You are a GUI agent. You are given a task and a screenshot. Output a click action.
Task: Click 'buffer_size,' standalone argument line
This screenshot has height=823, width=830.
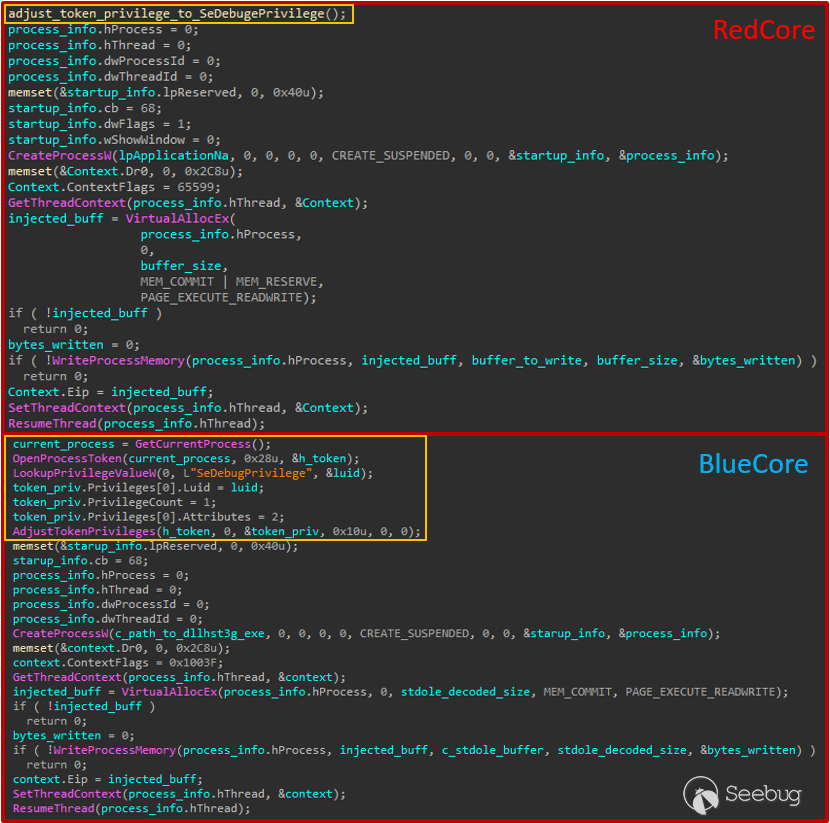184,266
